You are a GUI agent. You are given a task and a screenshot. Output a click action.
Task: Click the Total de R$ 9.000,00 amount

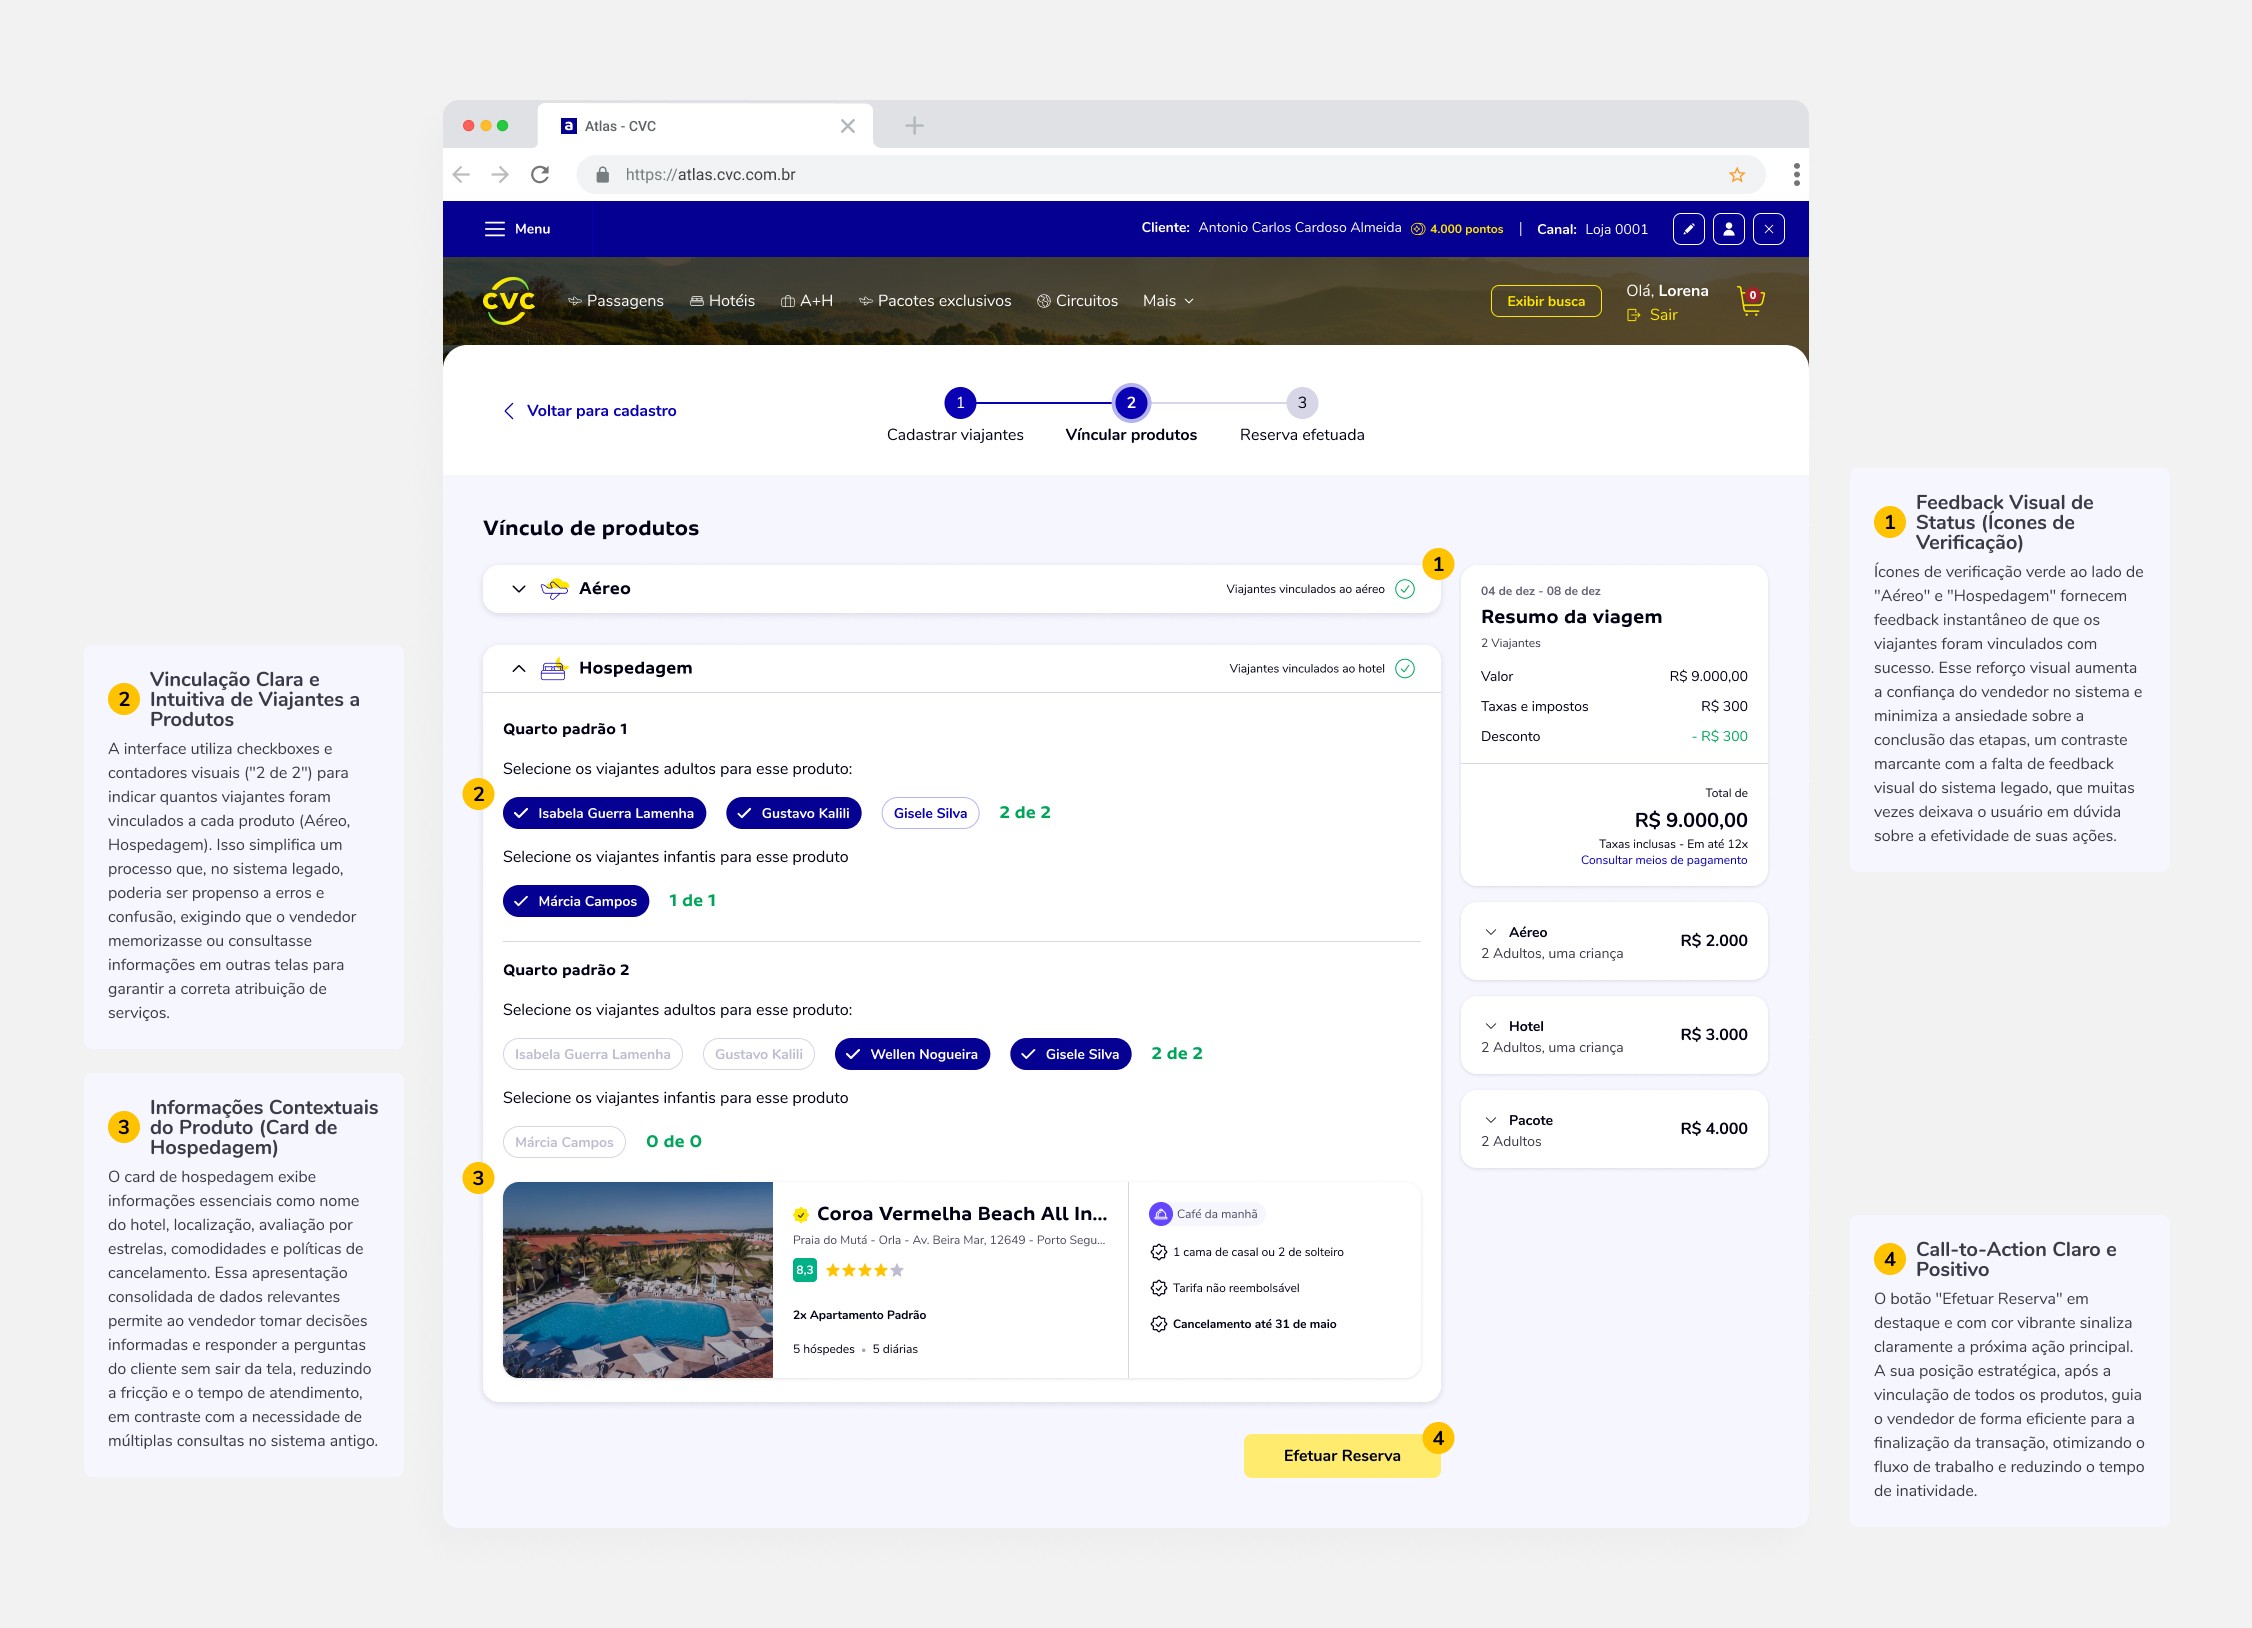(1691, 820)
